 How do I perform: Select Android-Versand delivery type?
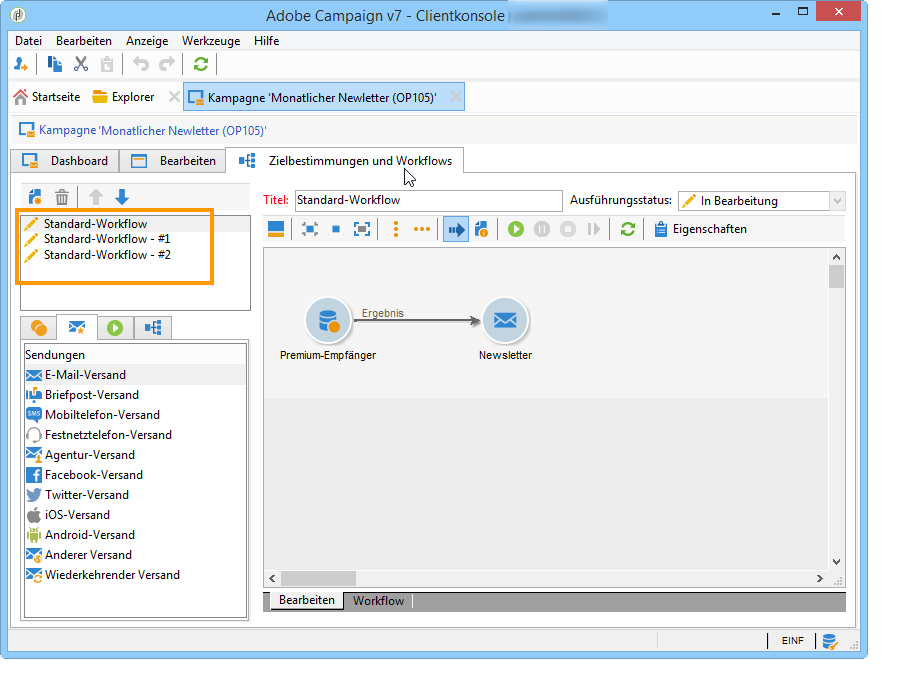click(x=135, y=535)
